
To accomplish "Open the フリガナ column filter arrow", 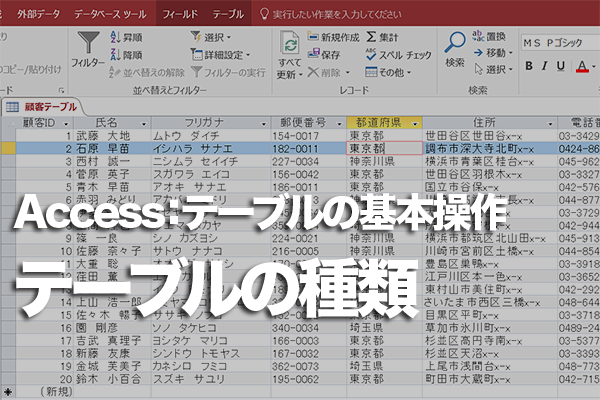I will [263, 124].
